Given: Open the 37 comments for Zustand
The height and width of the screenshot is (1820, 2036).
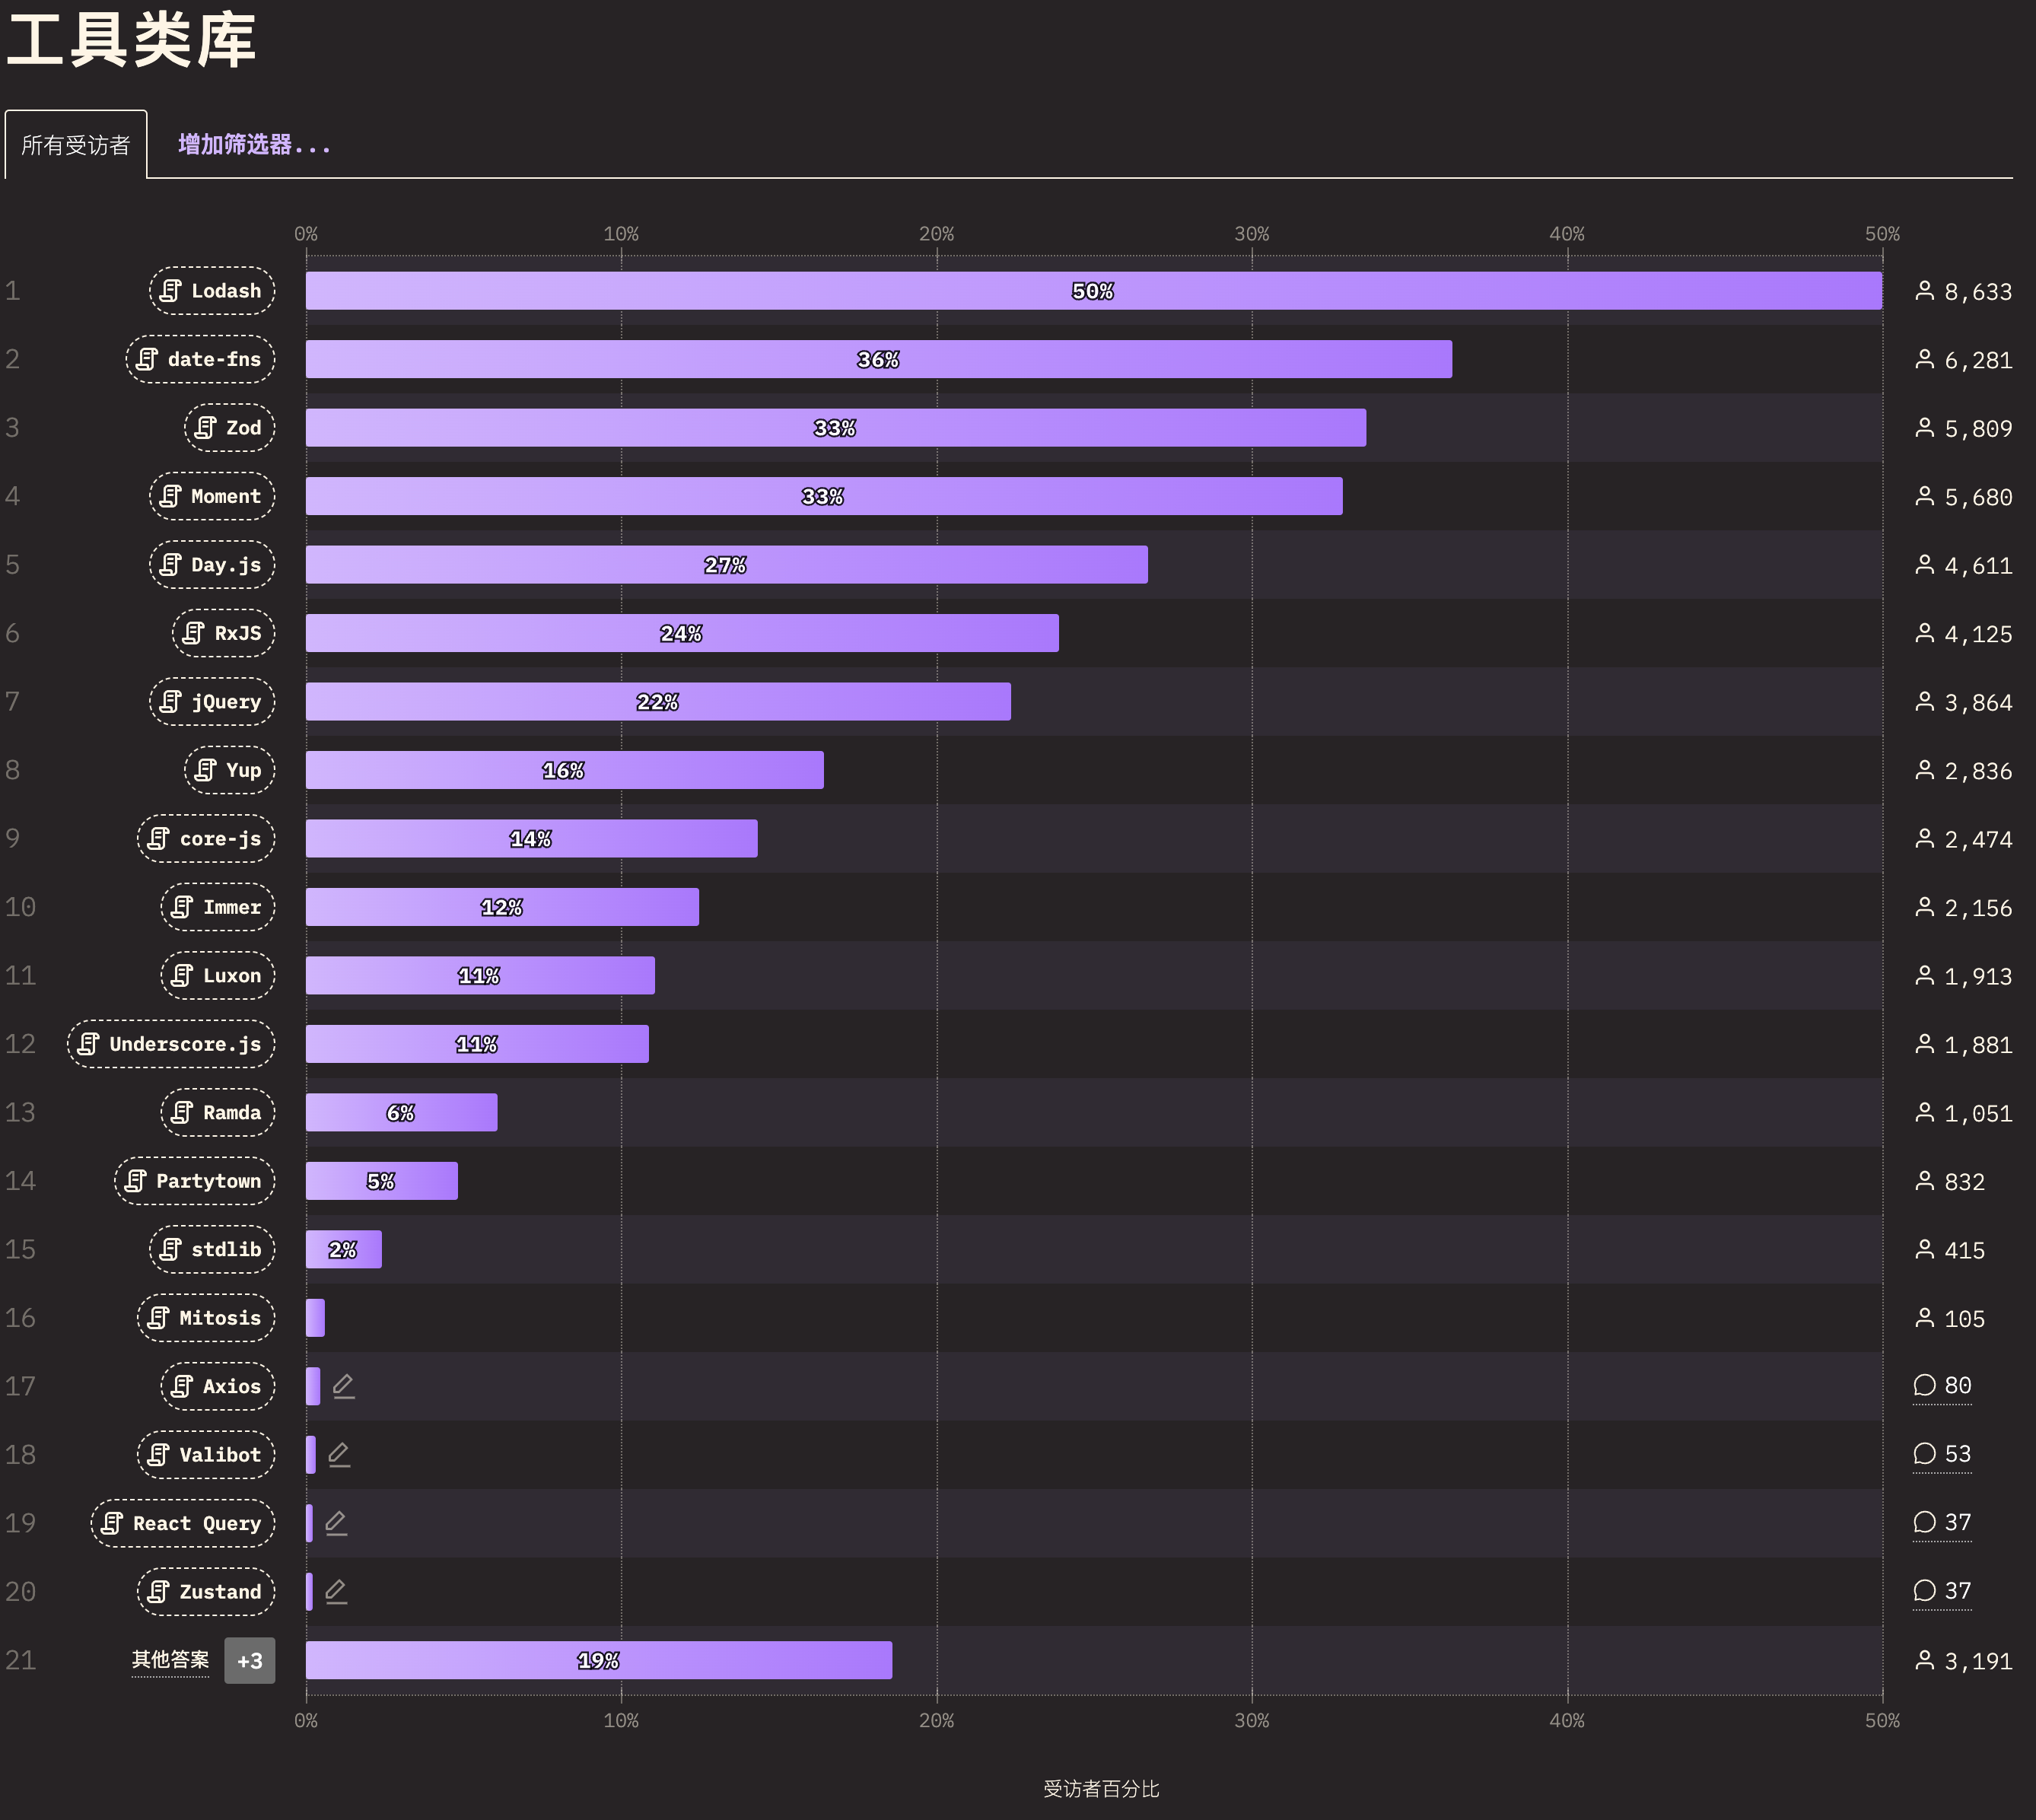Looking at the screenshot, I should 1942,1591.
